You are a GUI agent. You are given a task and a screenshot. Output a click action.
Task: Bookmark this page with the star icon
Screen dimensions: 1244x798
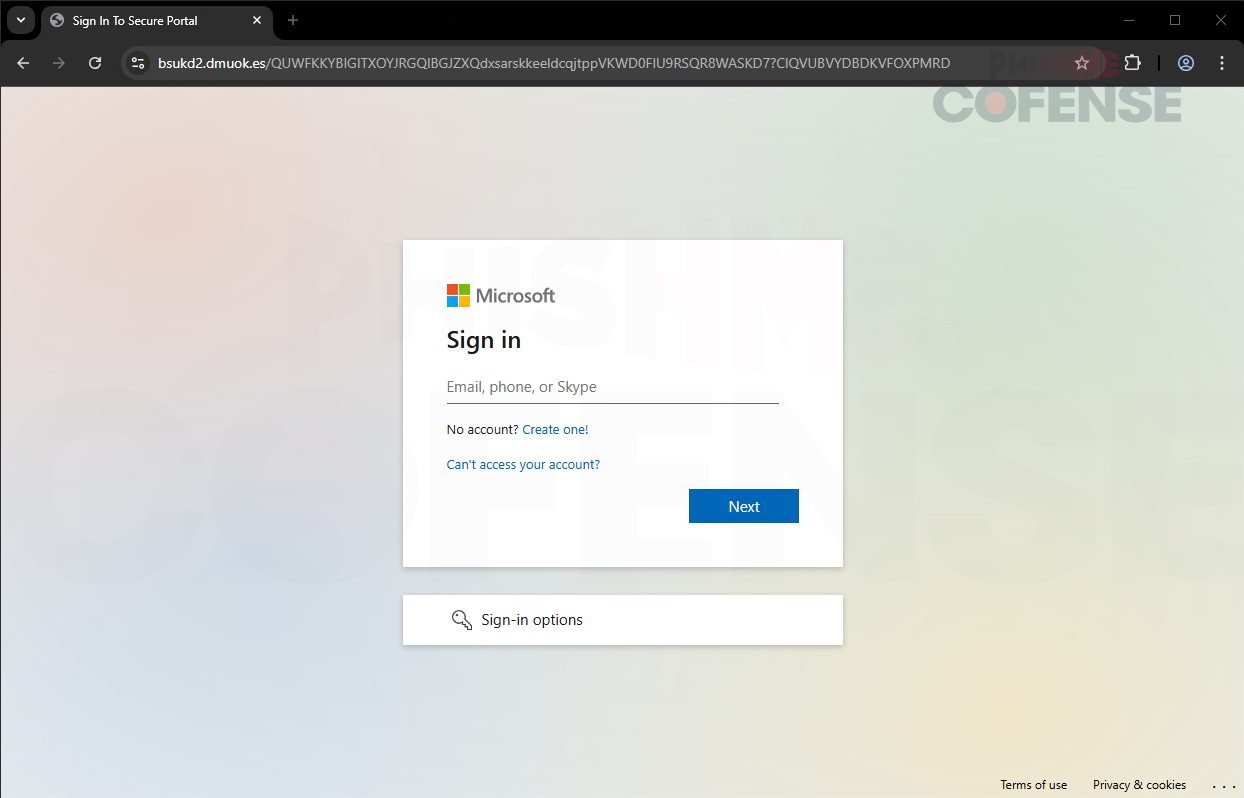1081,63
